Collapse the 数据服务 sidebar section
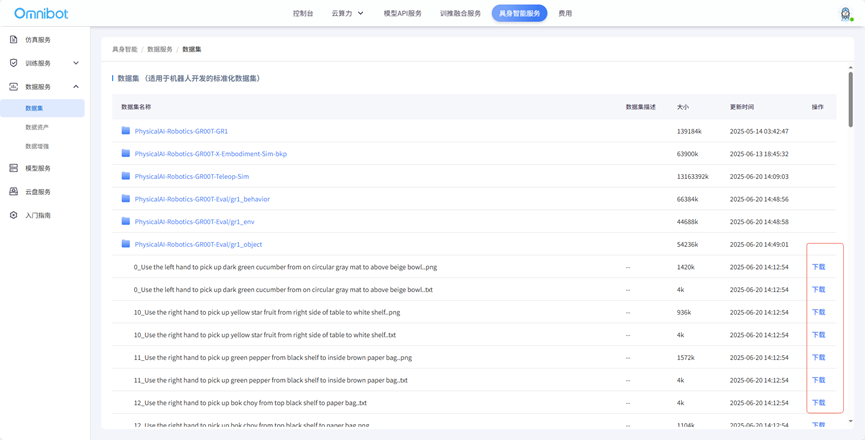The image size is (865, 440). (x=76, y=87)
